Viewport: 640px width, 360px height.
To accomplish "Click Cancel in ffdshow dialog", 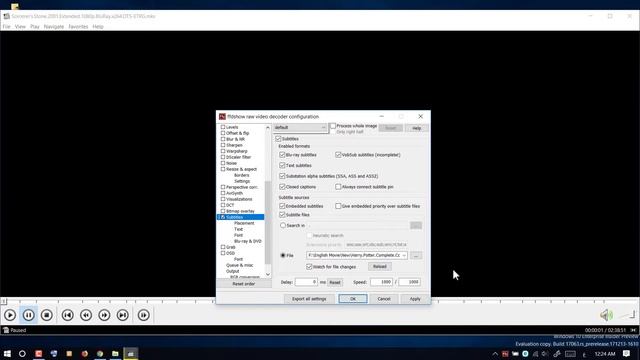I will (384, 299).
